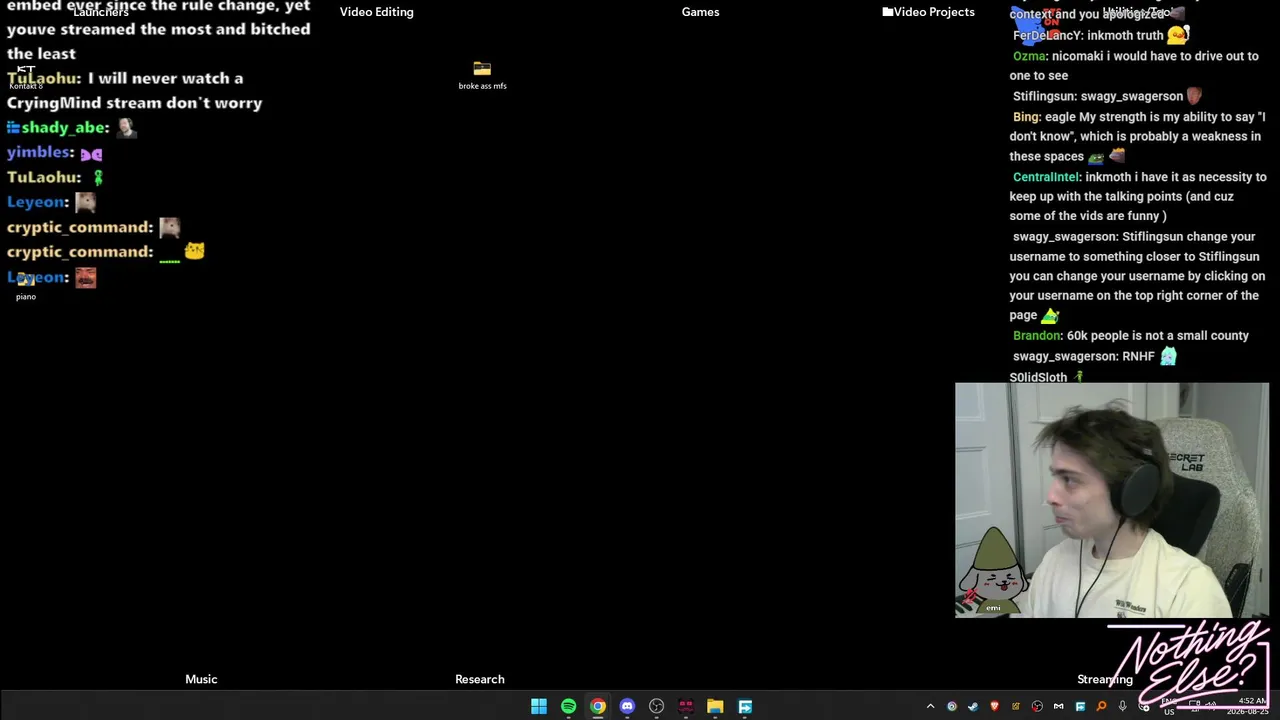This screenshot has height=720, width=1280.
Task: Select the Research desktop group label
Action: [x=480, y=679]
